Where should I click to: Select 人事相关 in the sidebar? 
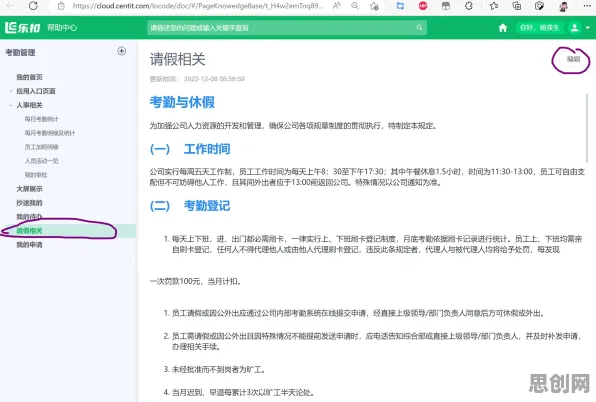pyautogui.click(x=29, y=105)
